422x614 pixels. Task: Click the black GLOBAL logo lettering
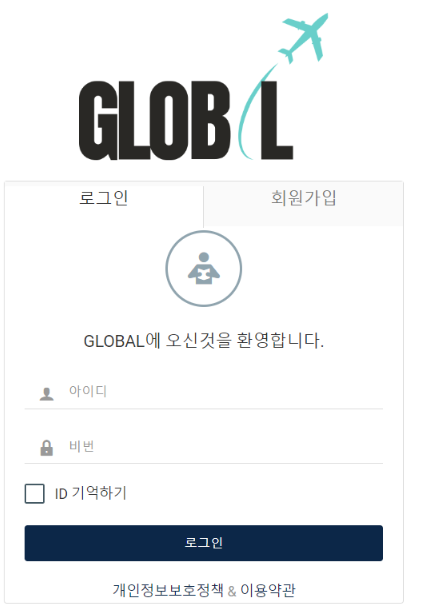coord(186,120)
